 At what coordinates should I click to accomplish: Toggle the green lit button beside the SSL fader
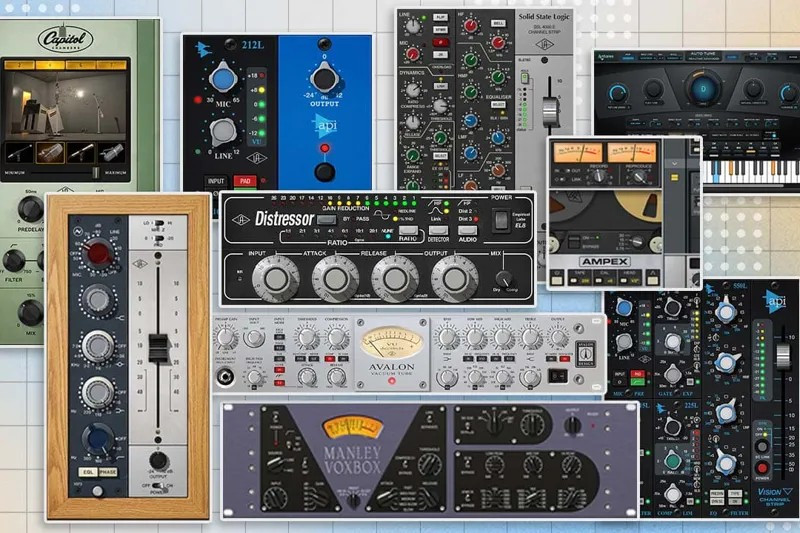[x=524, y=78]
